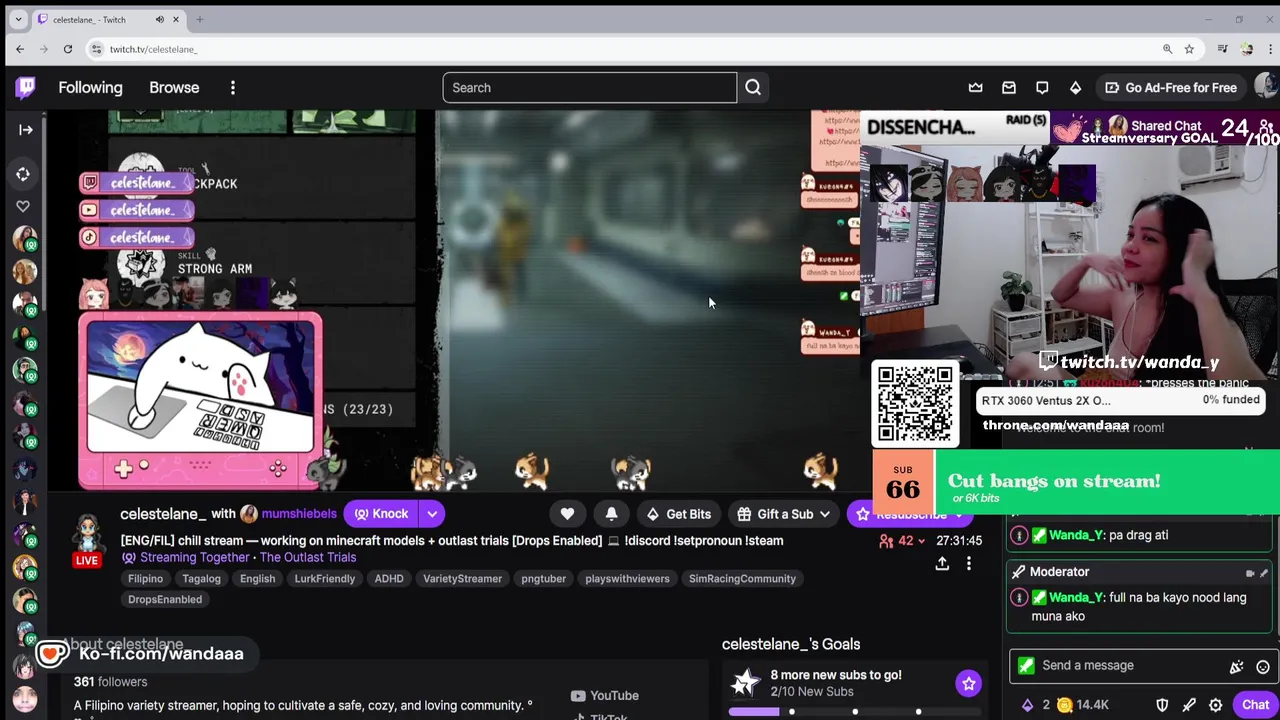
Task: Select the English tag
Action: tap(257, 579)
